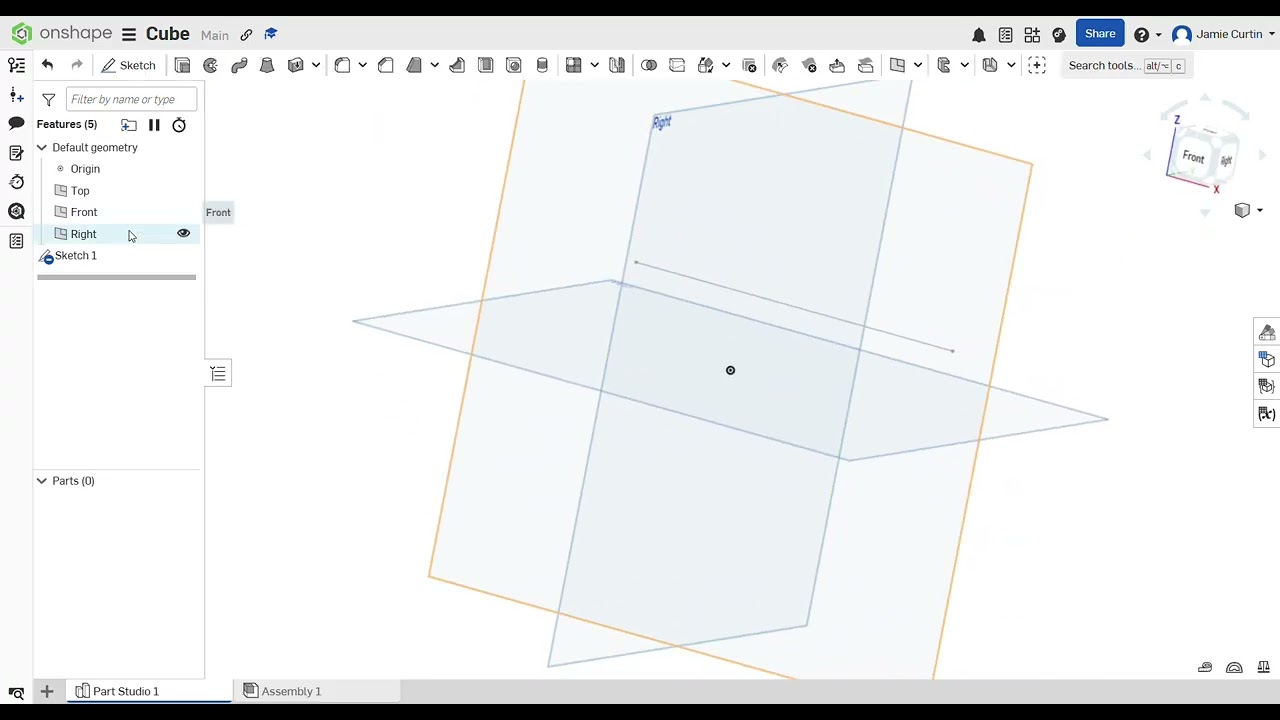This screenshot has height=720, width=1280.
Task: Click the Front face of view cube
Action: [1193, 157]
